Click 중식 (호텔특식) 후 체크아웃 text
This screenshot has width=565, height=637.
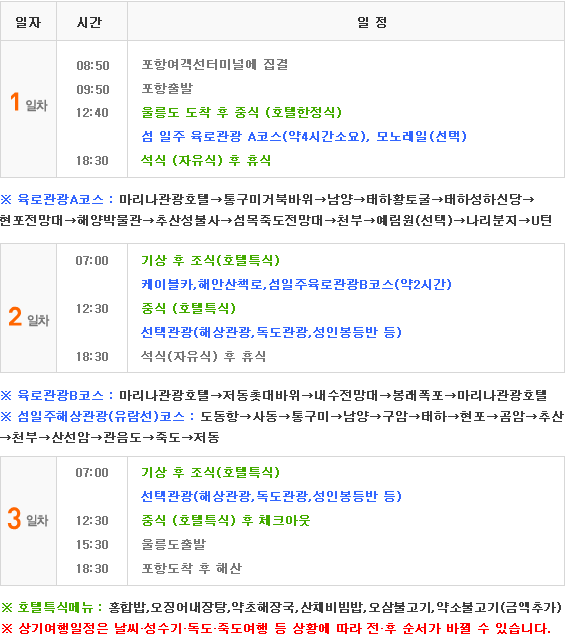[x=225, y=520]
